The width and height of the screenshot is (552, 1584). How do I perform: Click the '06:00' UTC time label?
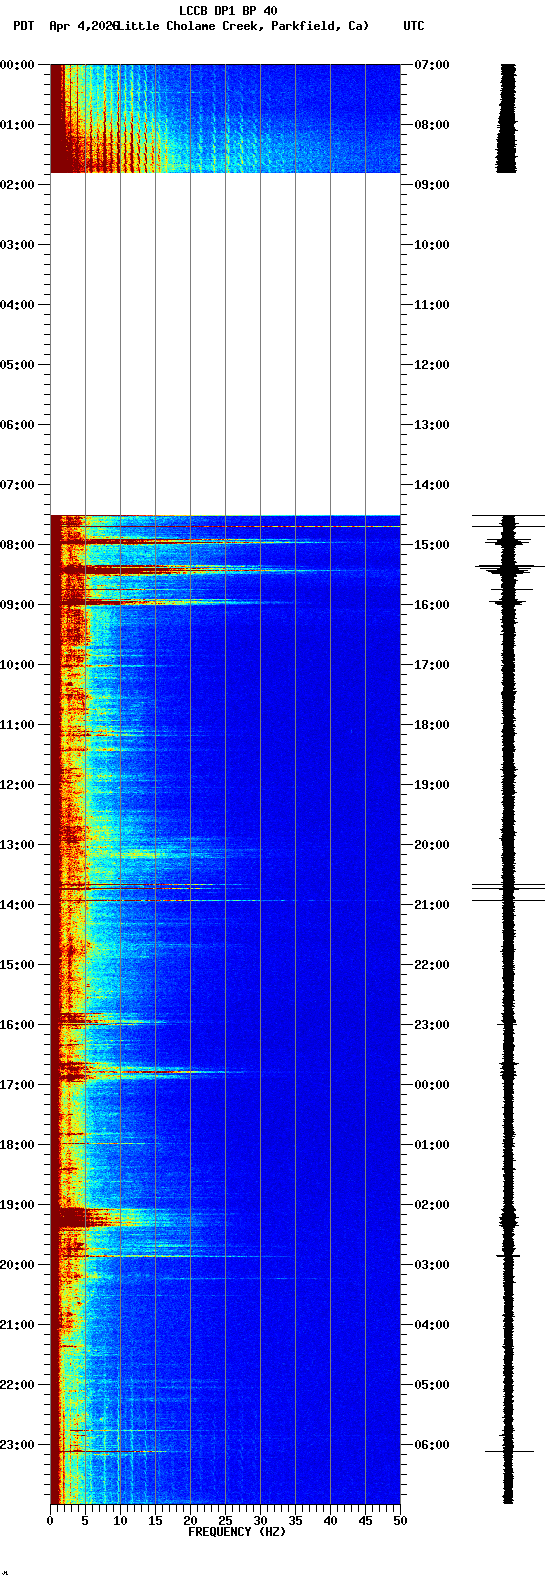click(432, 1445)
